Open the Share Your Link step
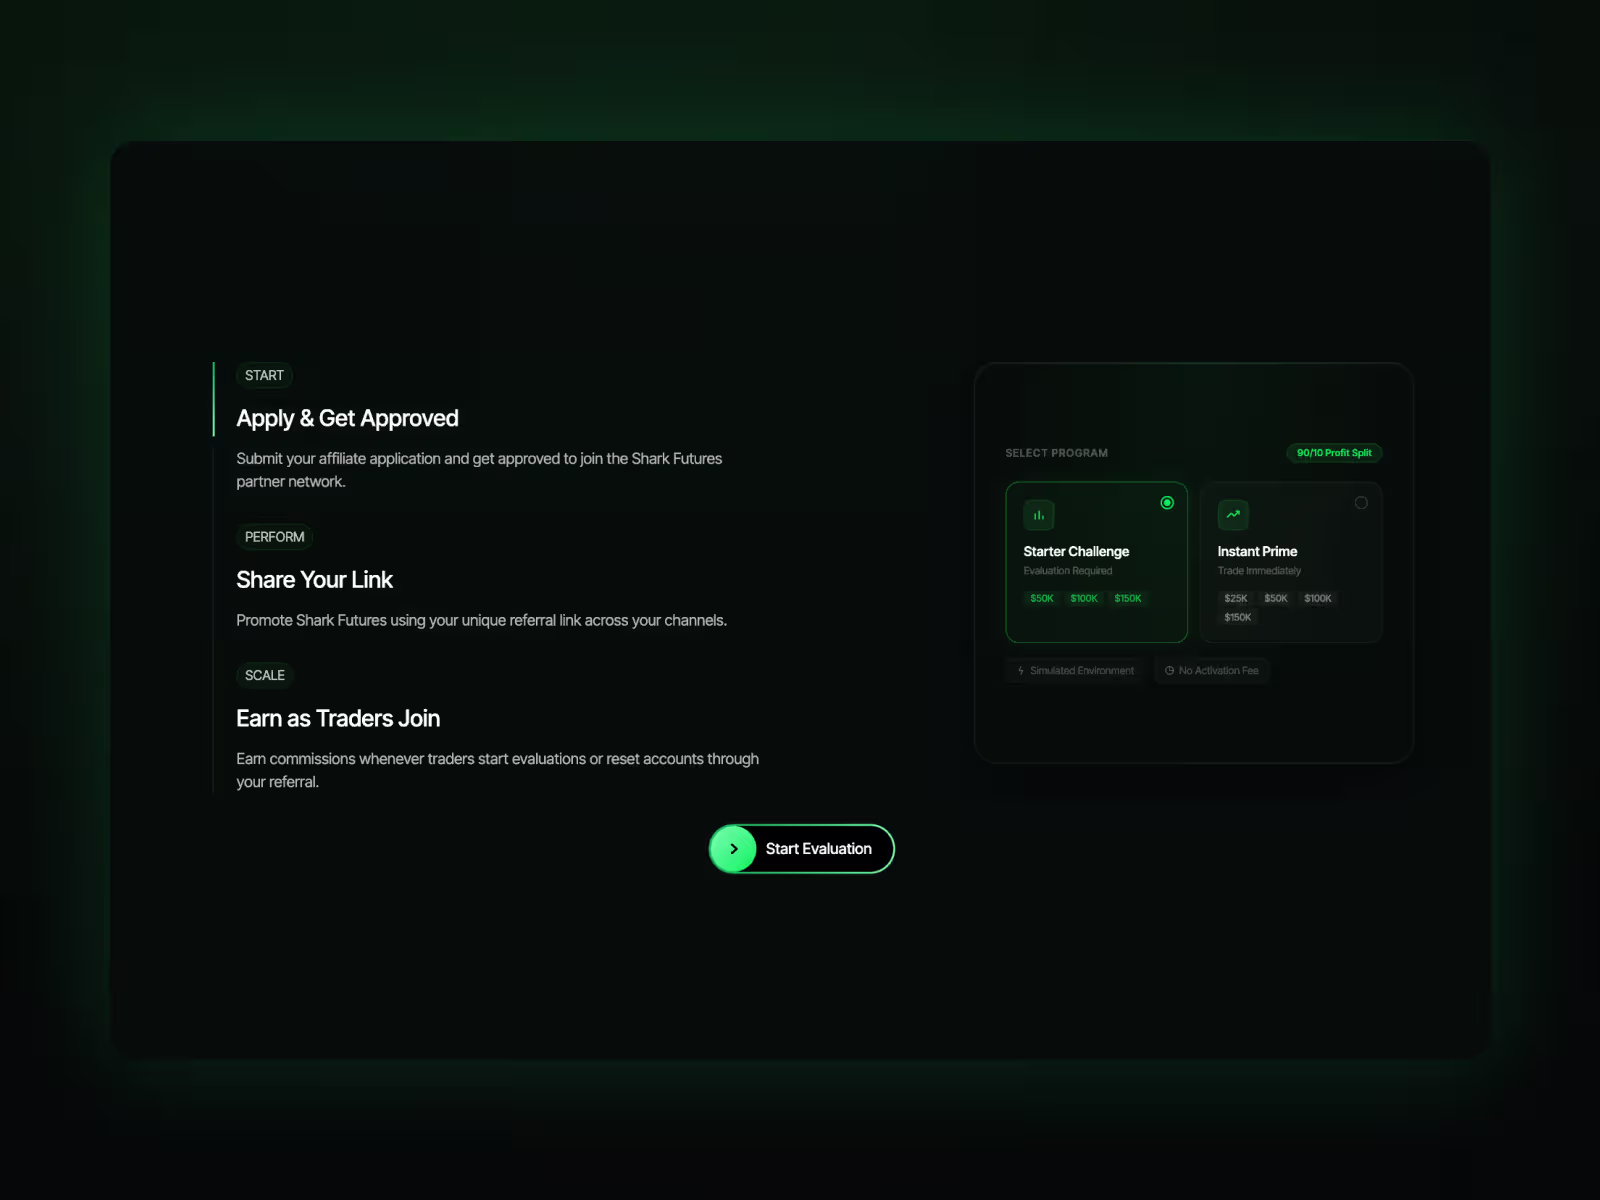The height and width of the screenshot is (1200, 1600). 314,580
